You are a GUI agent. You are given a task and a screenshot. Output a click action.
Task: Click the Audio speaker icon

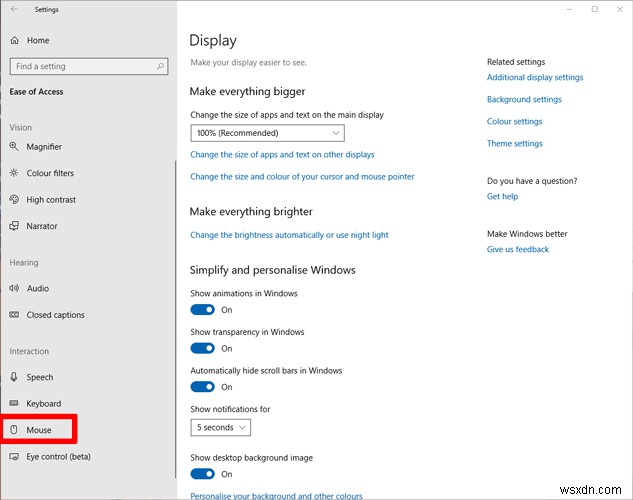tap(14, 288)
